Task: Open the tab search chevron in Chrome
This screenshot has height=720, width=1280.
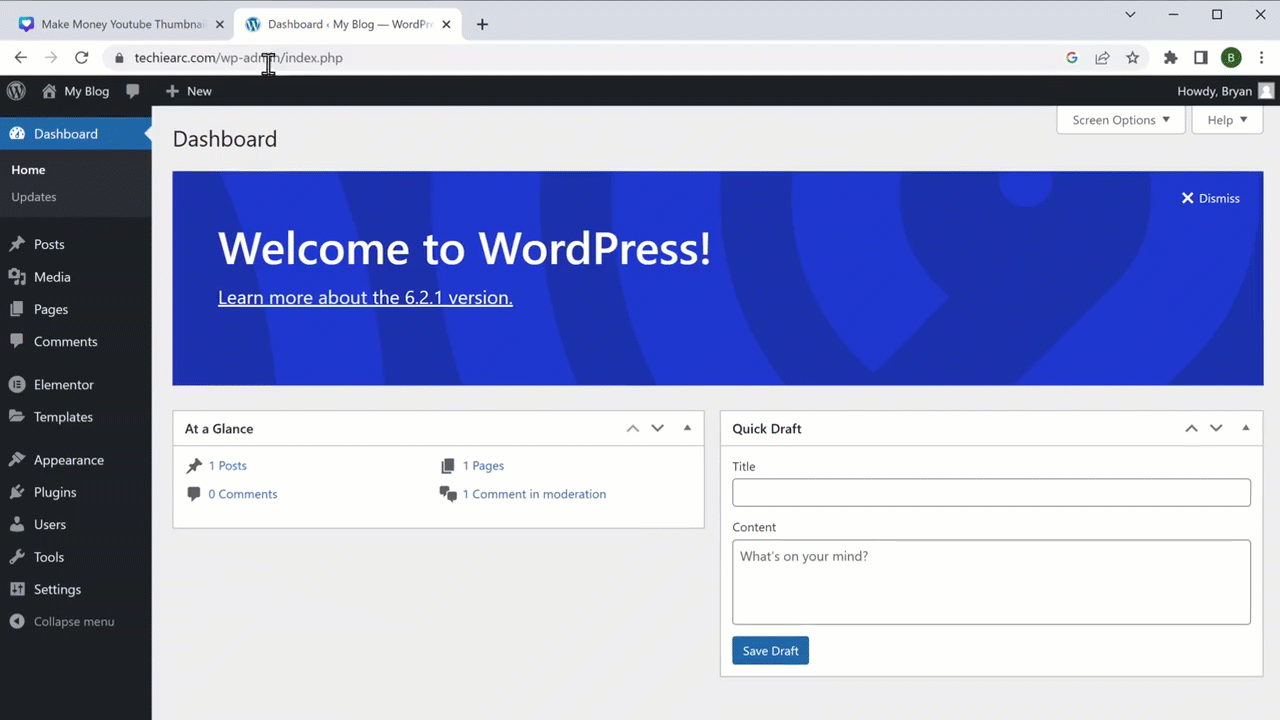Action: (x=1130, y=15)
